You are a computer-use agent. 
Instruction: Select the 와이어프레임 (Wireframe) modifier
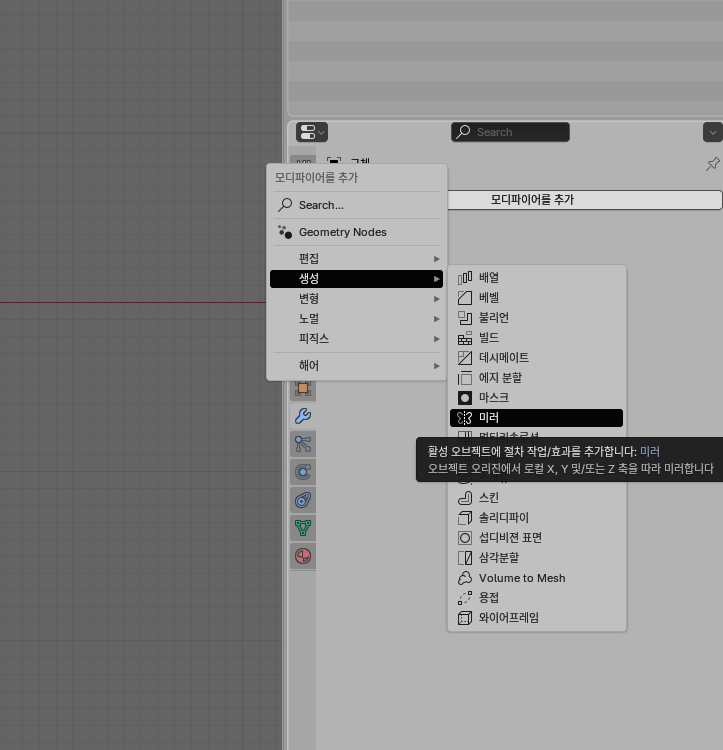pos(537,618)
